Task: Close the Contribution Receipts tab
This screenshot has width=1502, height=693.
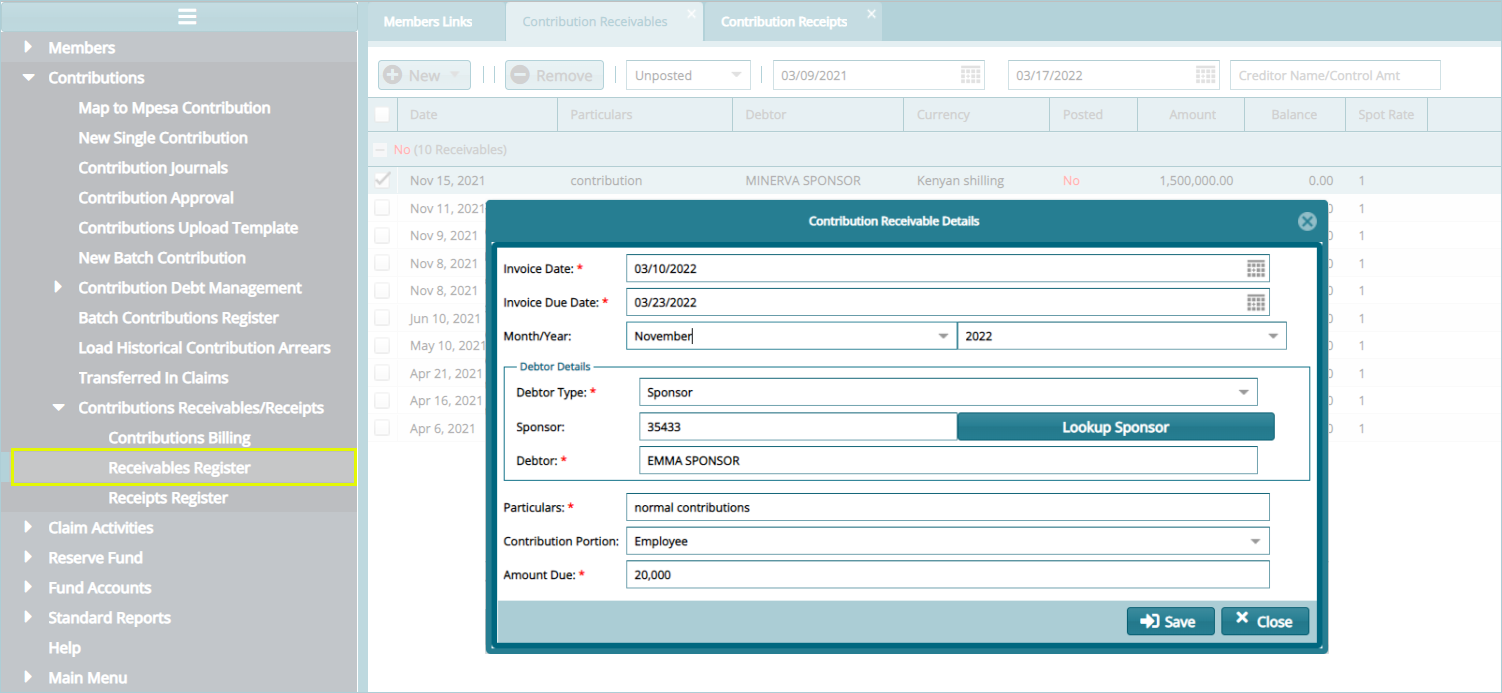Action: pyautogui.click(x=871, y=13)
